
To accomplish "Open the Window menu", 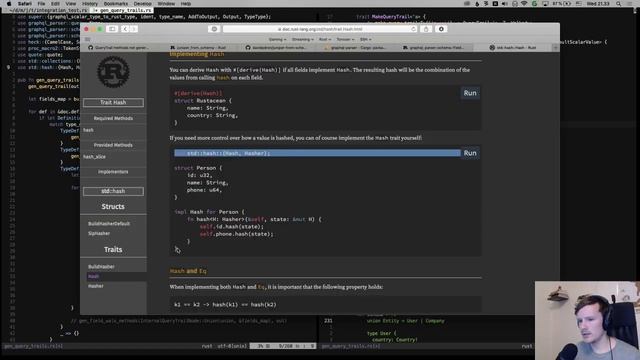I will [x=166, y=4].
